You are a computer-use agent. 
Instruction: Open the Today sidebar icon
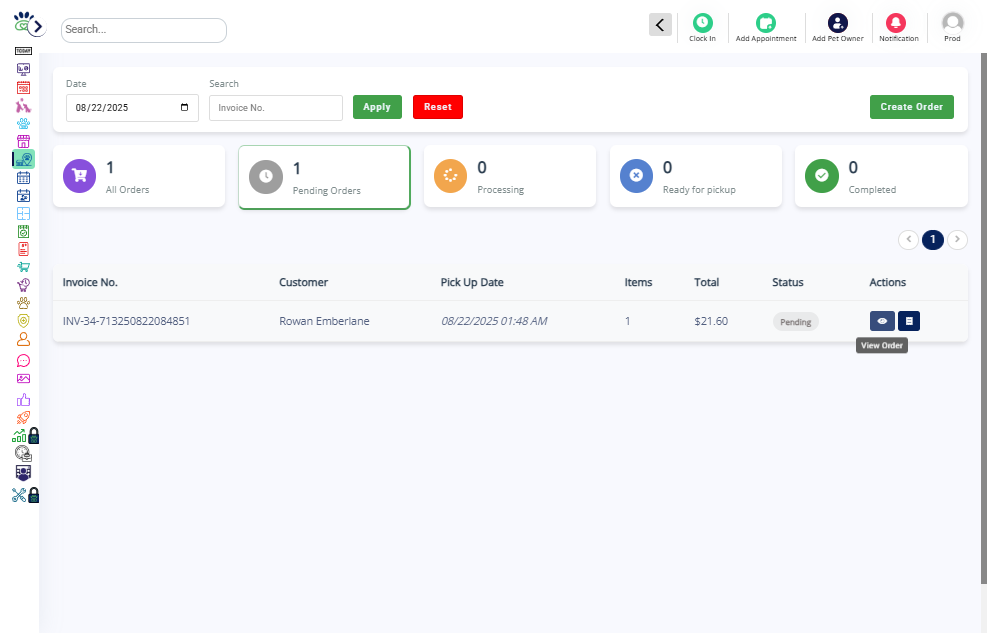click(23, 51)
